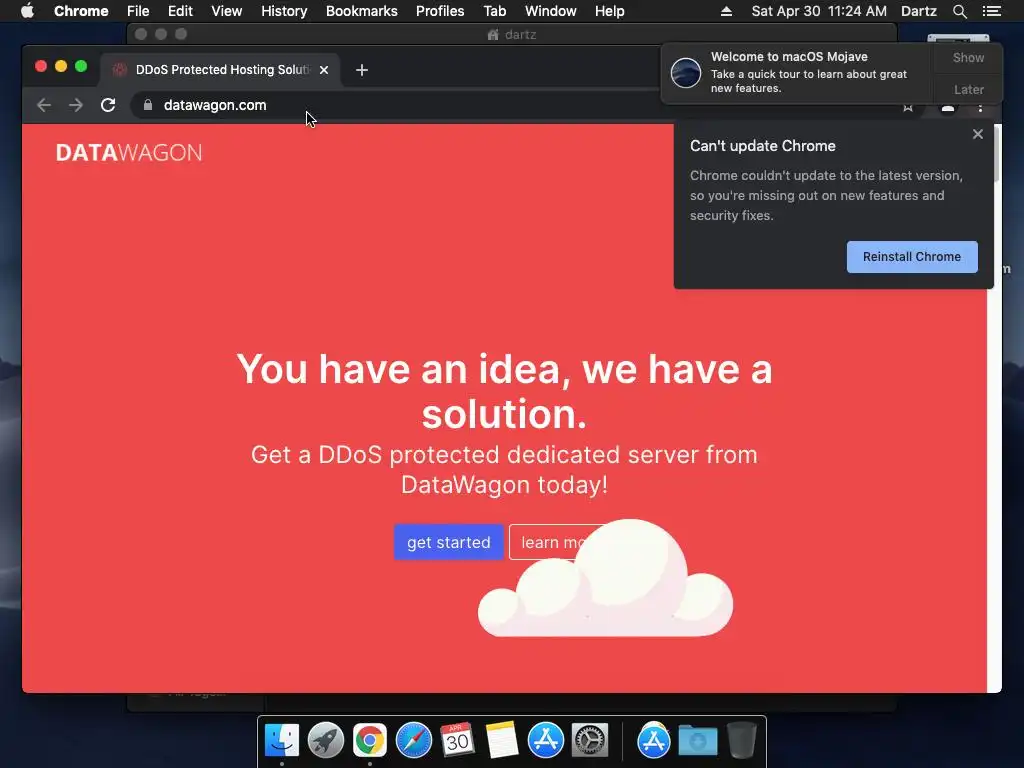Screen dimensions: 1024x768
Task: Click the DATAWAGON logo
Action: tap(129, 153)
